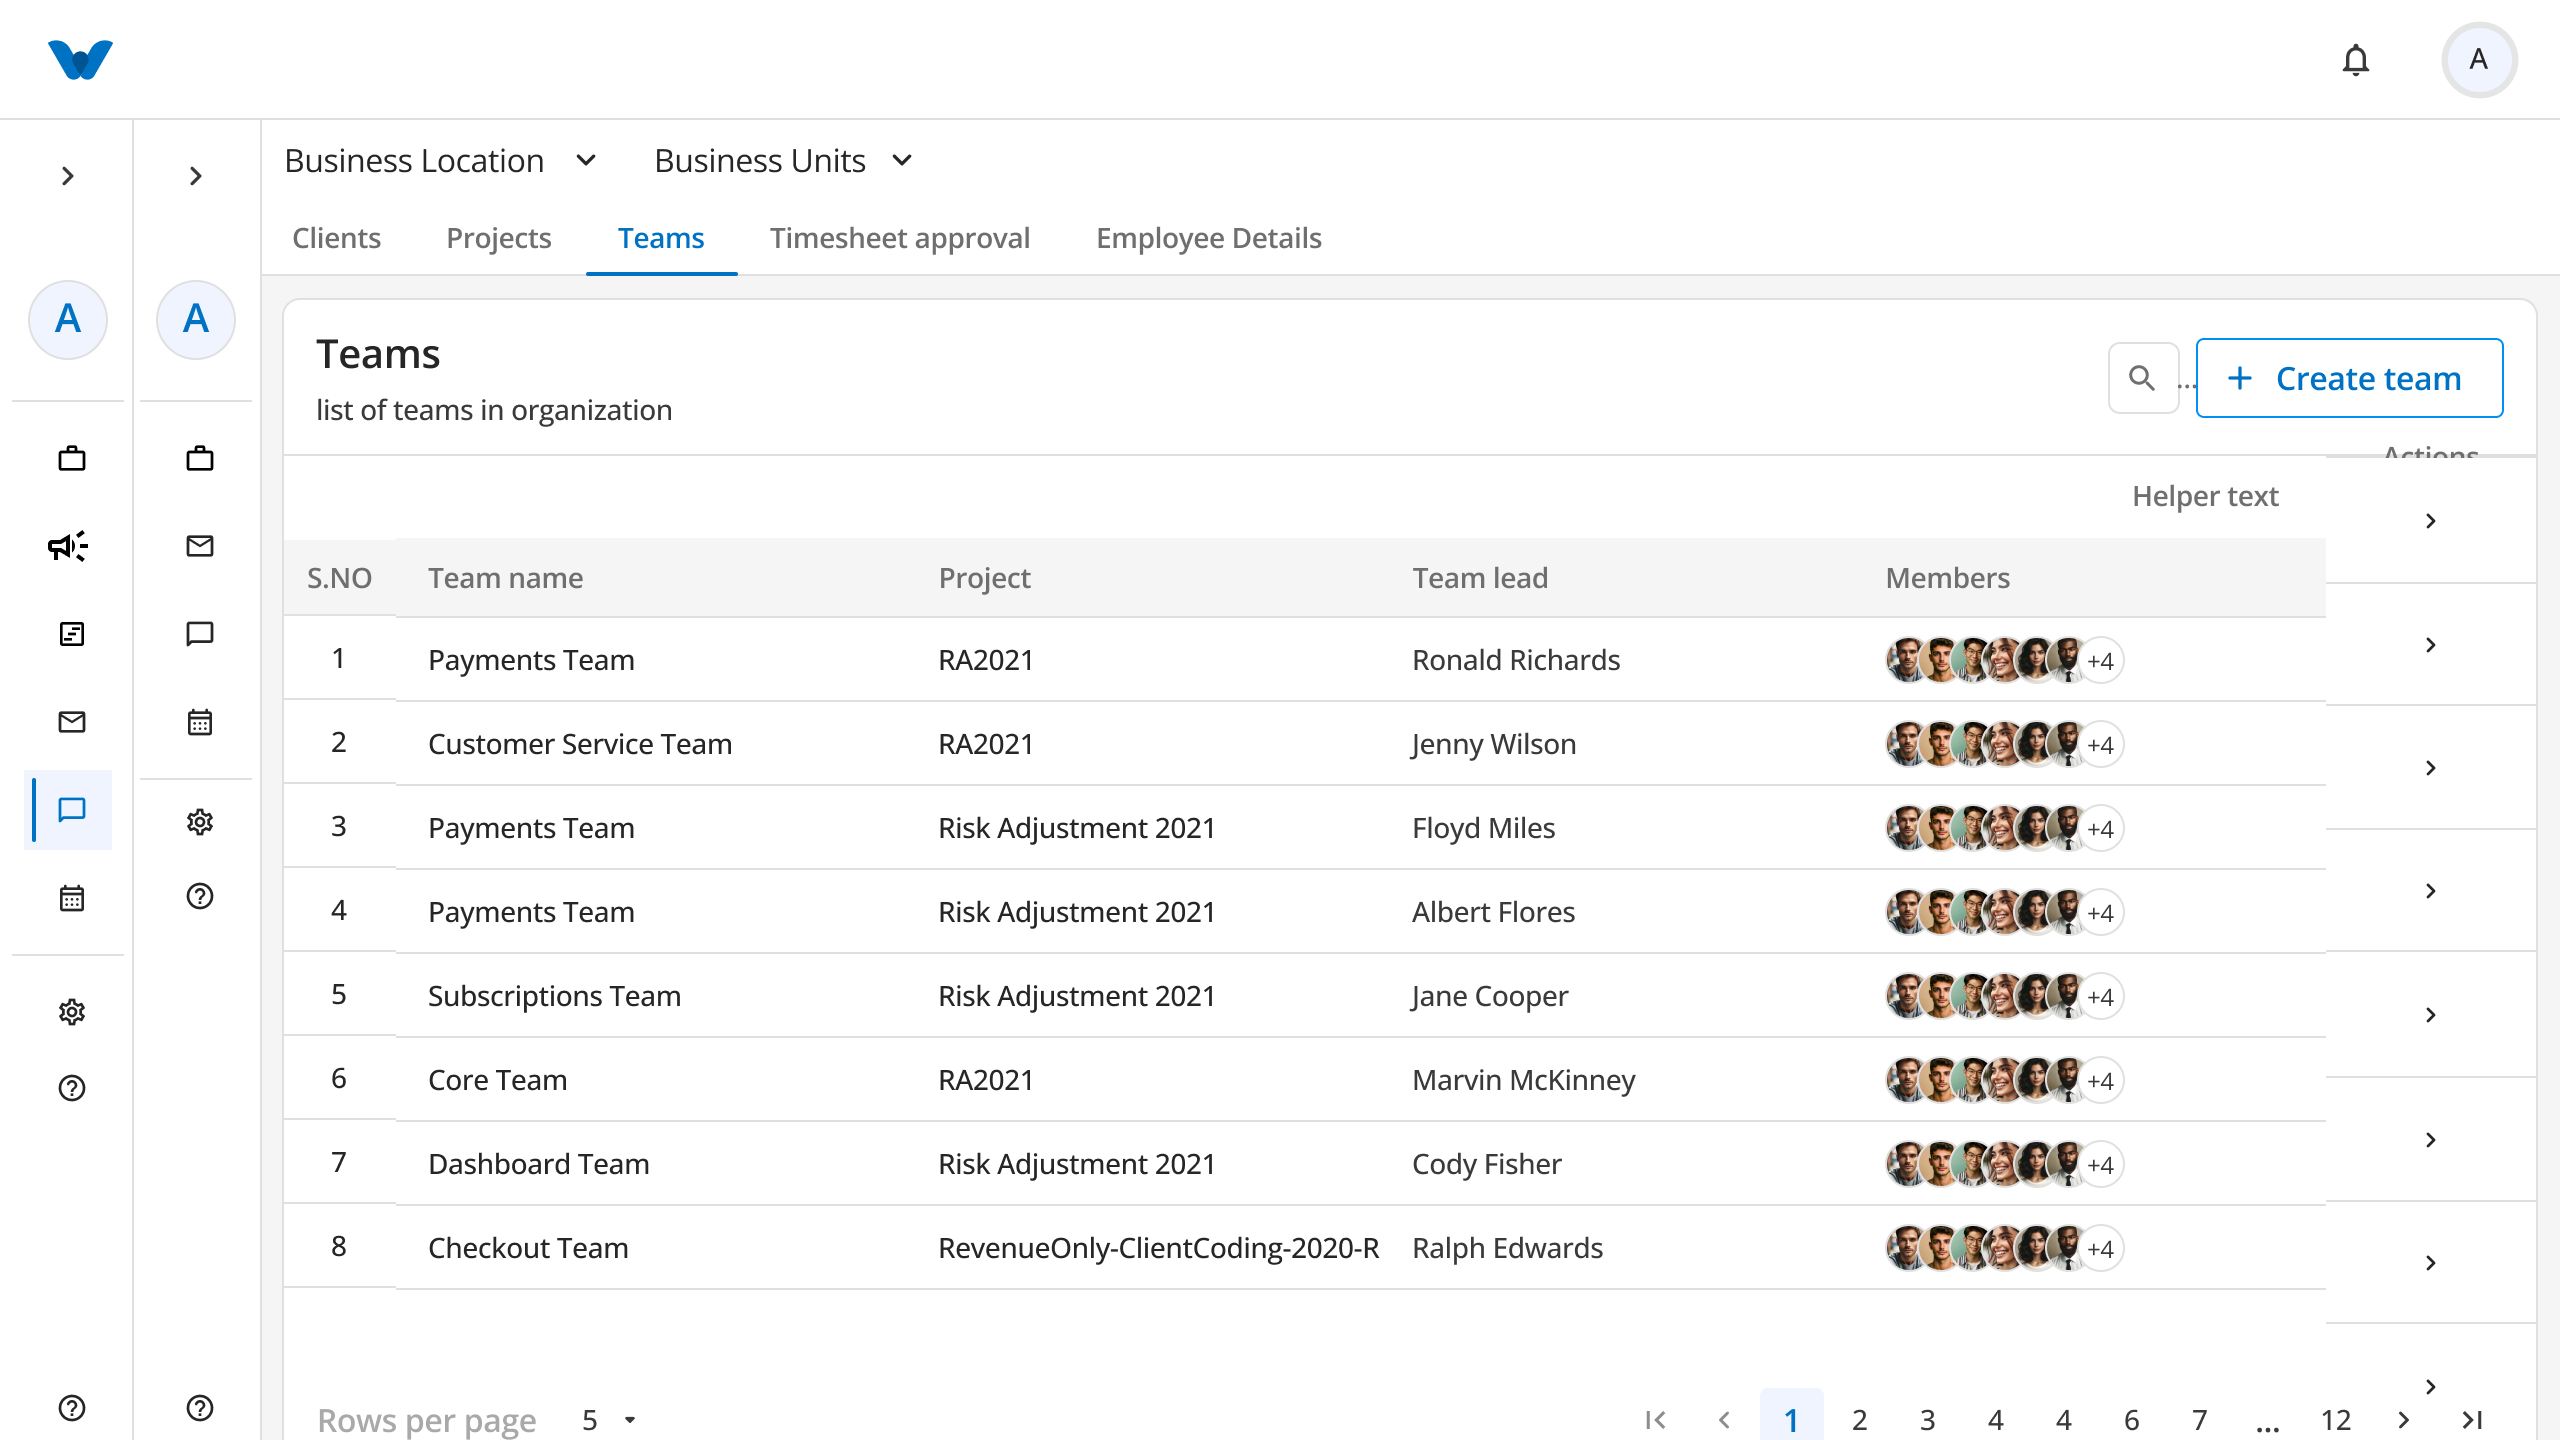Open the user avatar menu in header
This screenshot has height=1440, width=2560.
(2479, 60)
